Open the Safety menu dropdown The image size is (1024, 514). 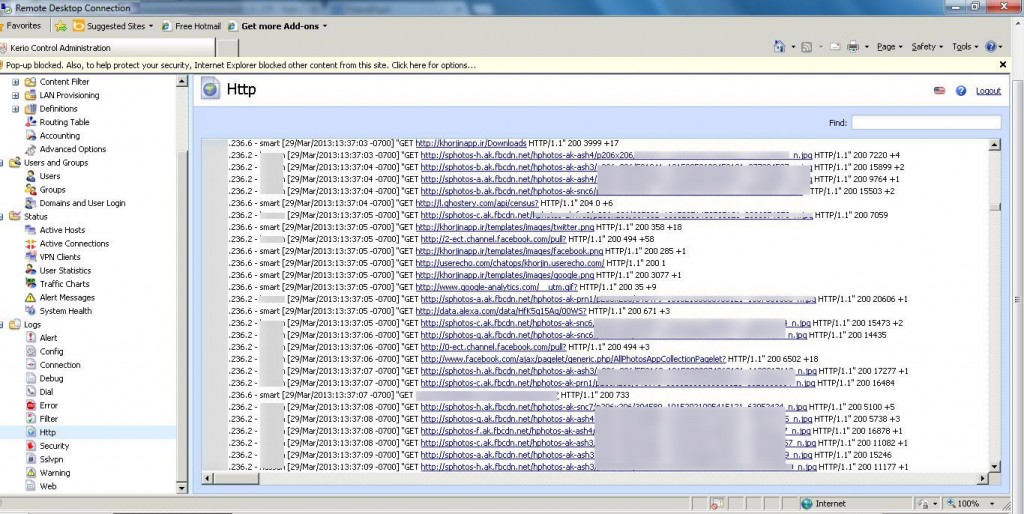tap(927, 47)
